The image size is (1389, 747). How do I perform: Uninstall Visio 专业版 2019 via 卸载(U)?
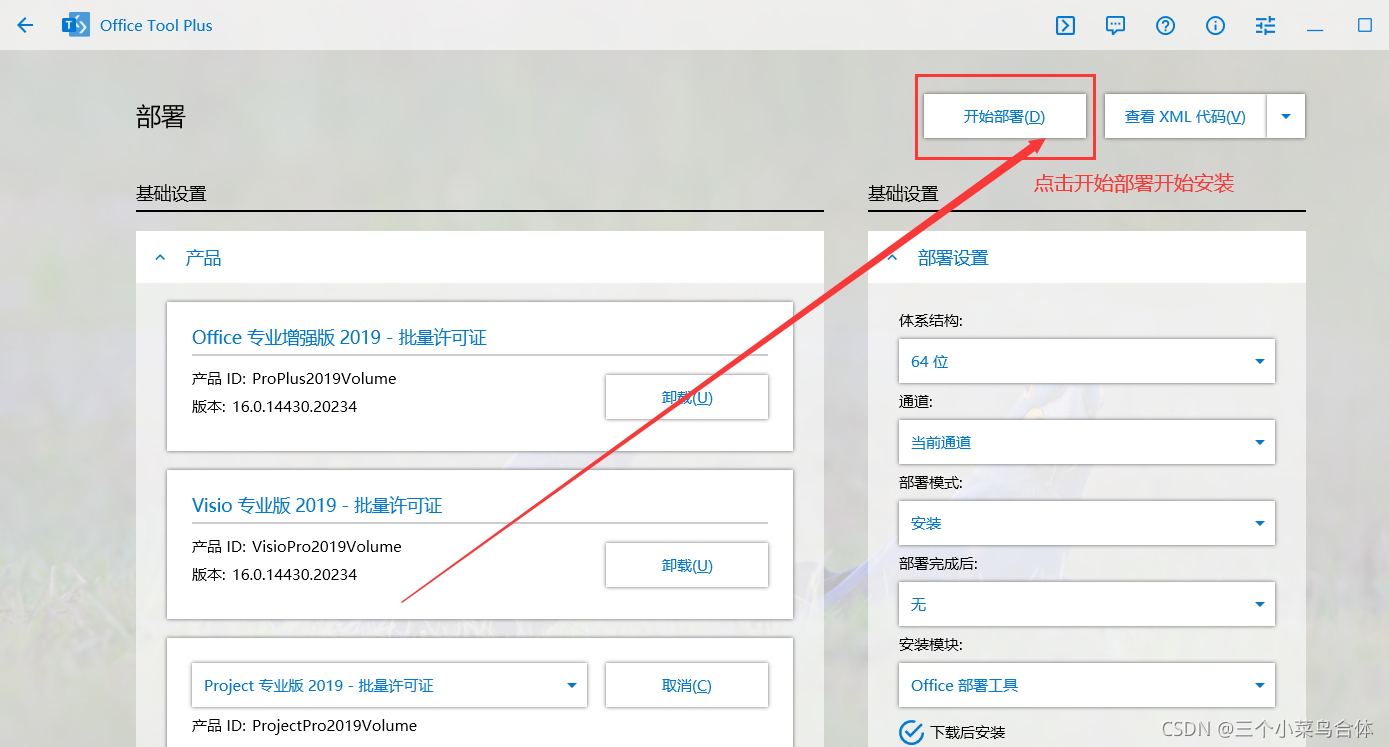coord(687,565)
